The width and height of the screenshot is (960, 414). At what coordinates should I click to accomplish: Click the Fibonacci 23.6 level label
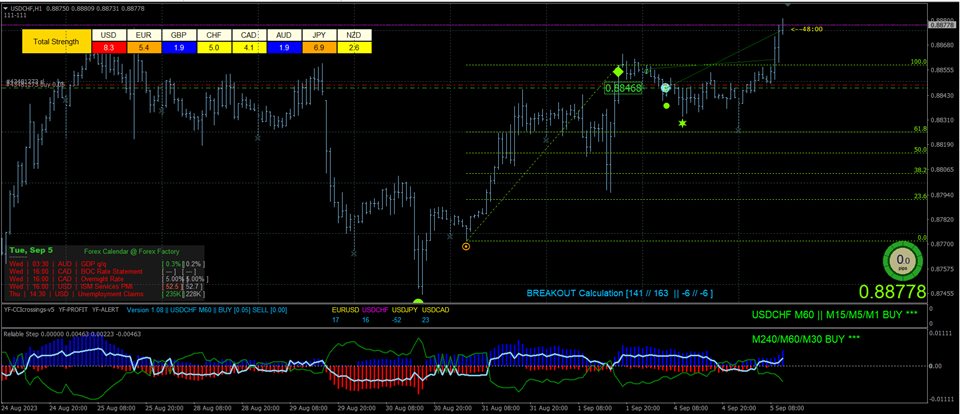pos(921,196)
